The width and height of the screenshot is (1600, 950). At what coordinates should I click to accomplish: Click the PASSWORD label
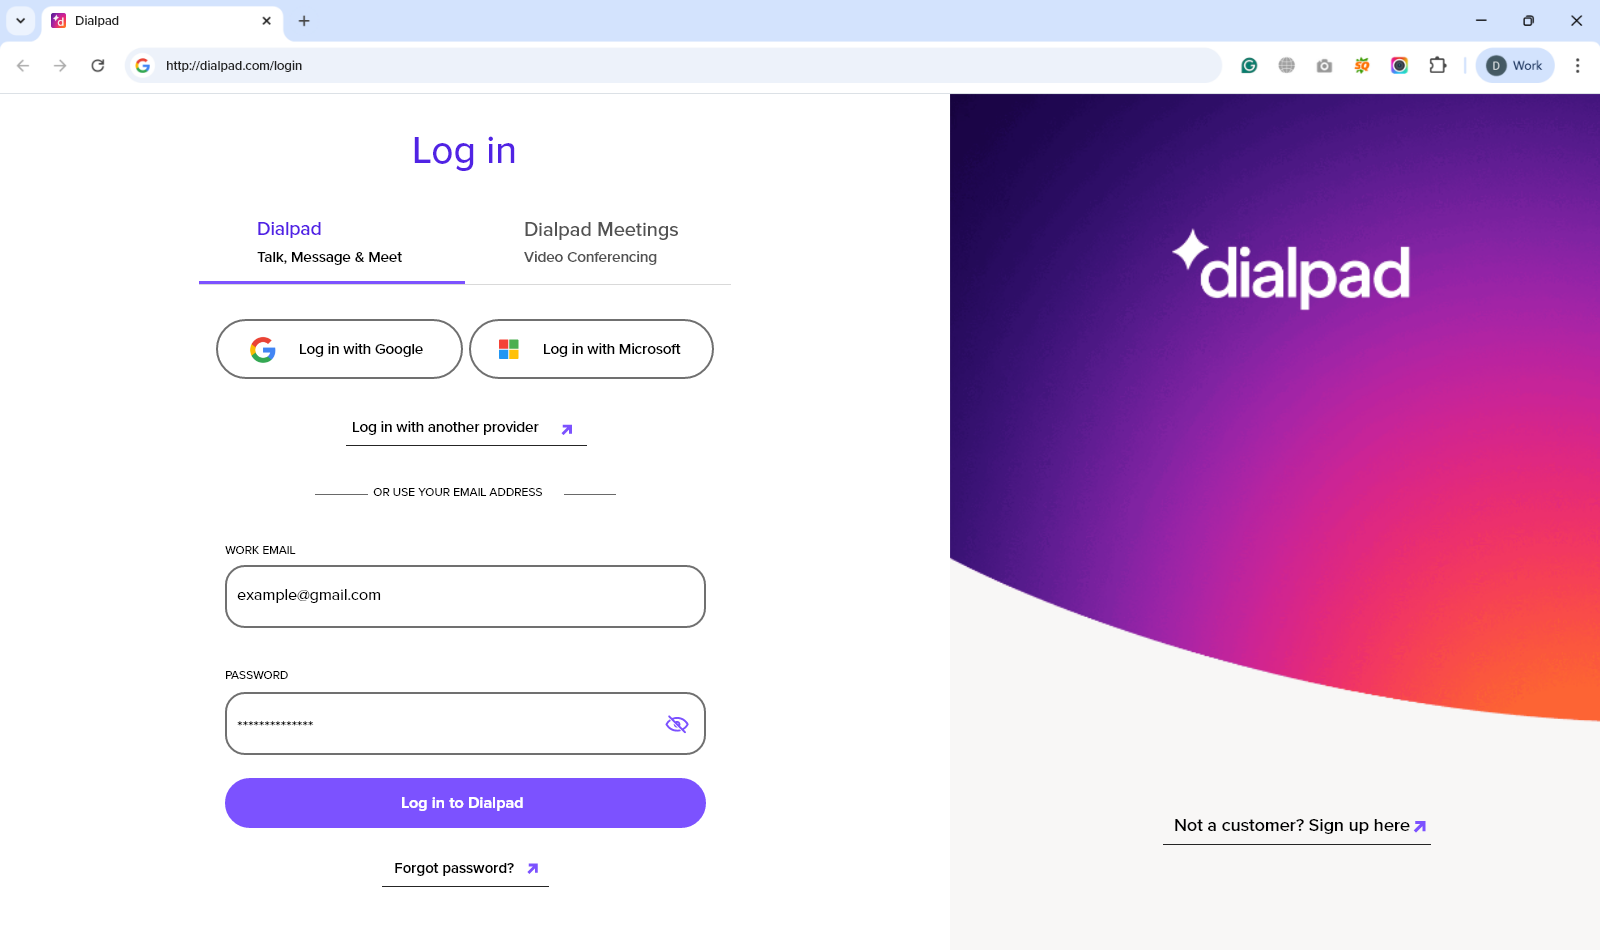coord(256,675)
